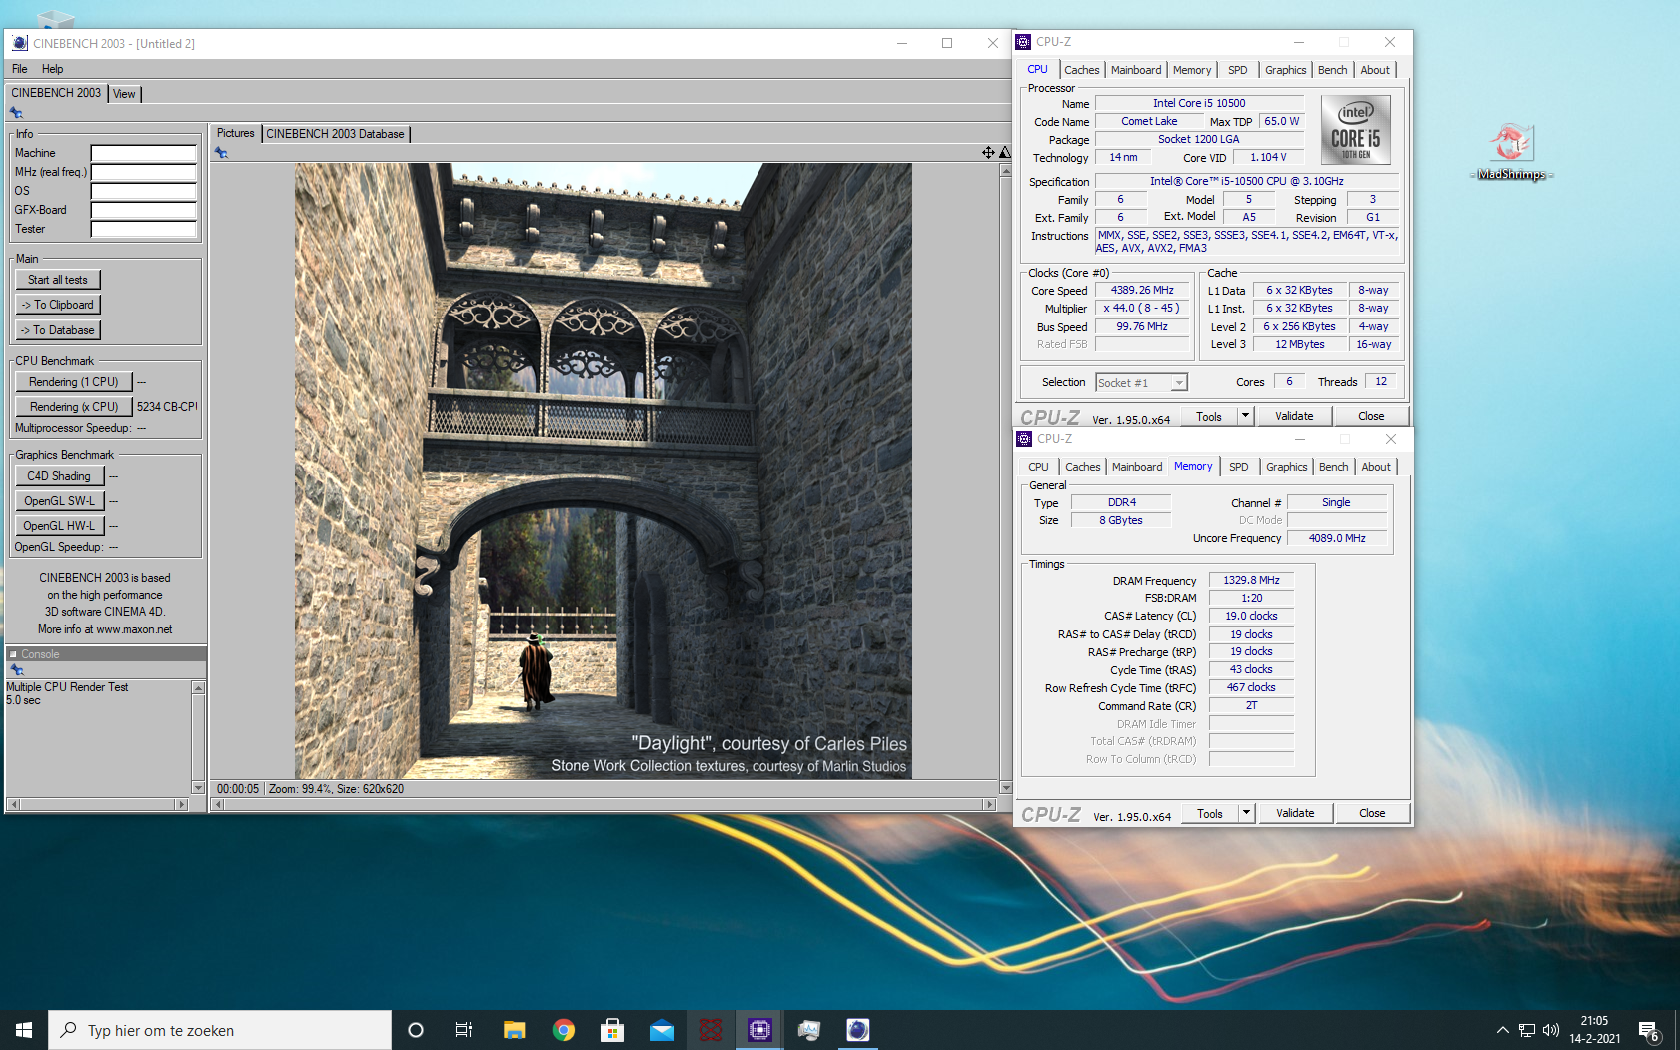
Task: Open SPD tab in lower CPU-Z
Action: coord(1239,467)
